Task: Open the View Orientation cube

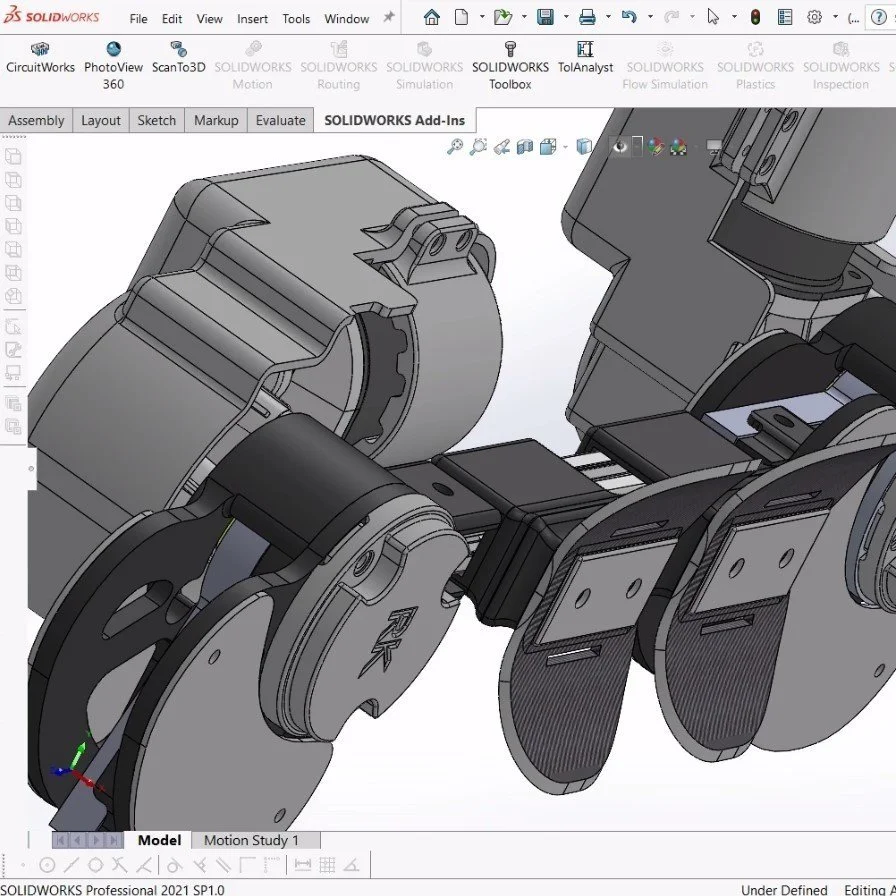Action: point(548,147)
